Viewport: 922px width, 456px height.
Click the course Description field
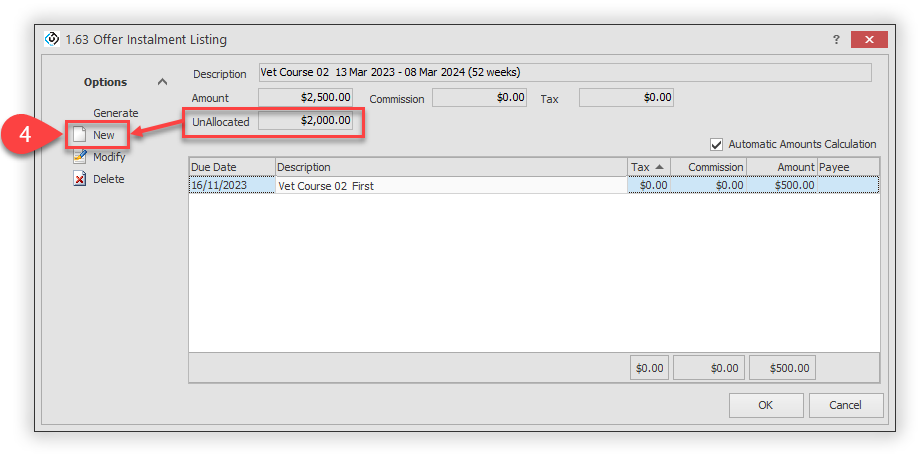pyautogui.click(x=565, y=72)
